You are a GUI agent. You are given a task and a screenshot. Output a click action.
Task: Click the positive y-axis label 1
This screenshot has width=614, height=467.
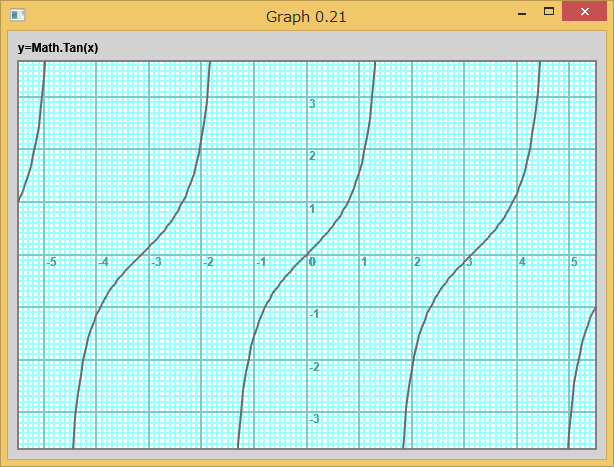click(312, 209)
